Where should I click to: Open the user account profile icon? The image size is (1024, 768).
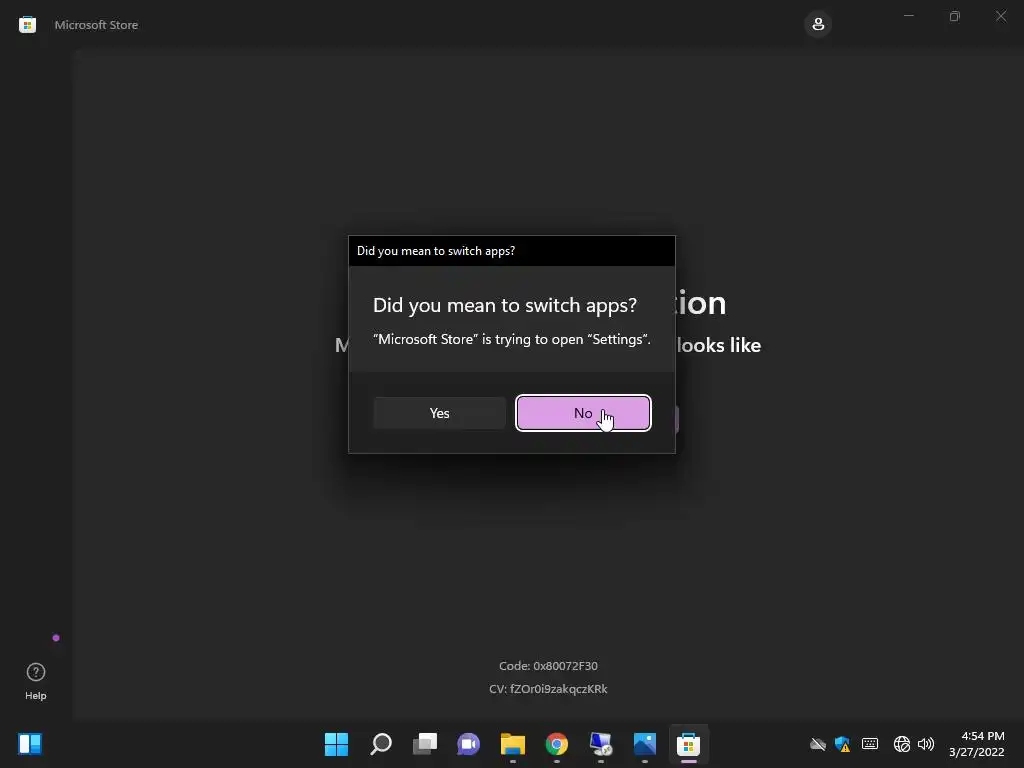[818, 25]
